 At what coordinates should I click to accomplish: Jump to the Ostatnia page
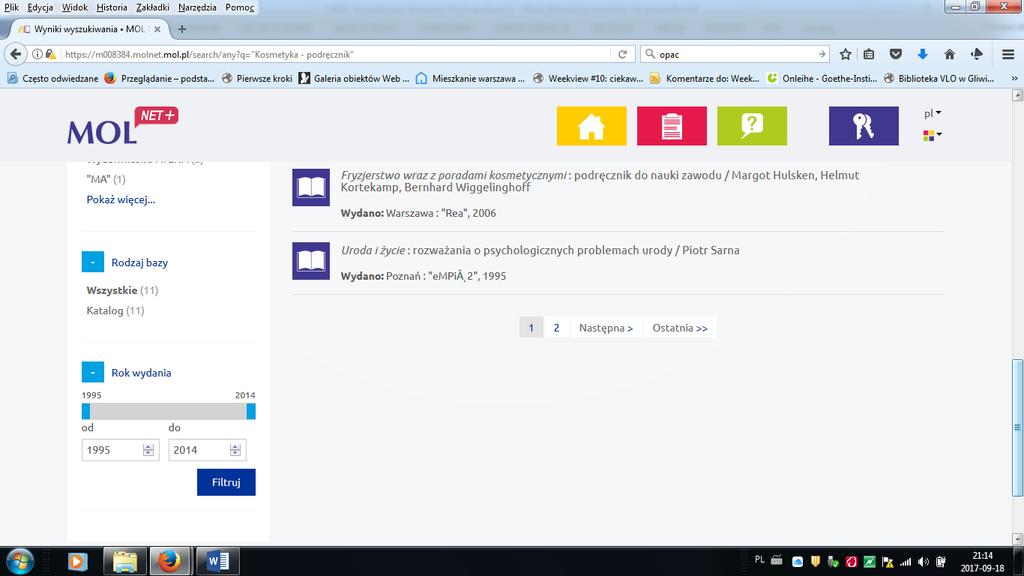pyautogui.click(x=680, y=328)
